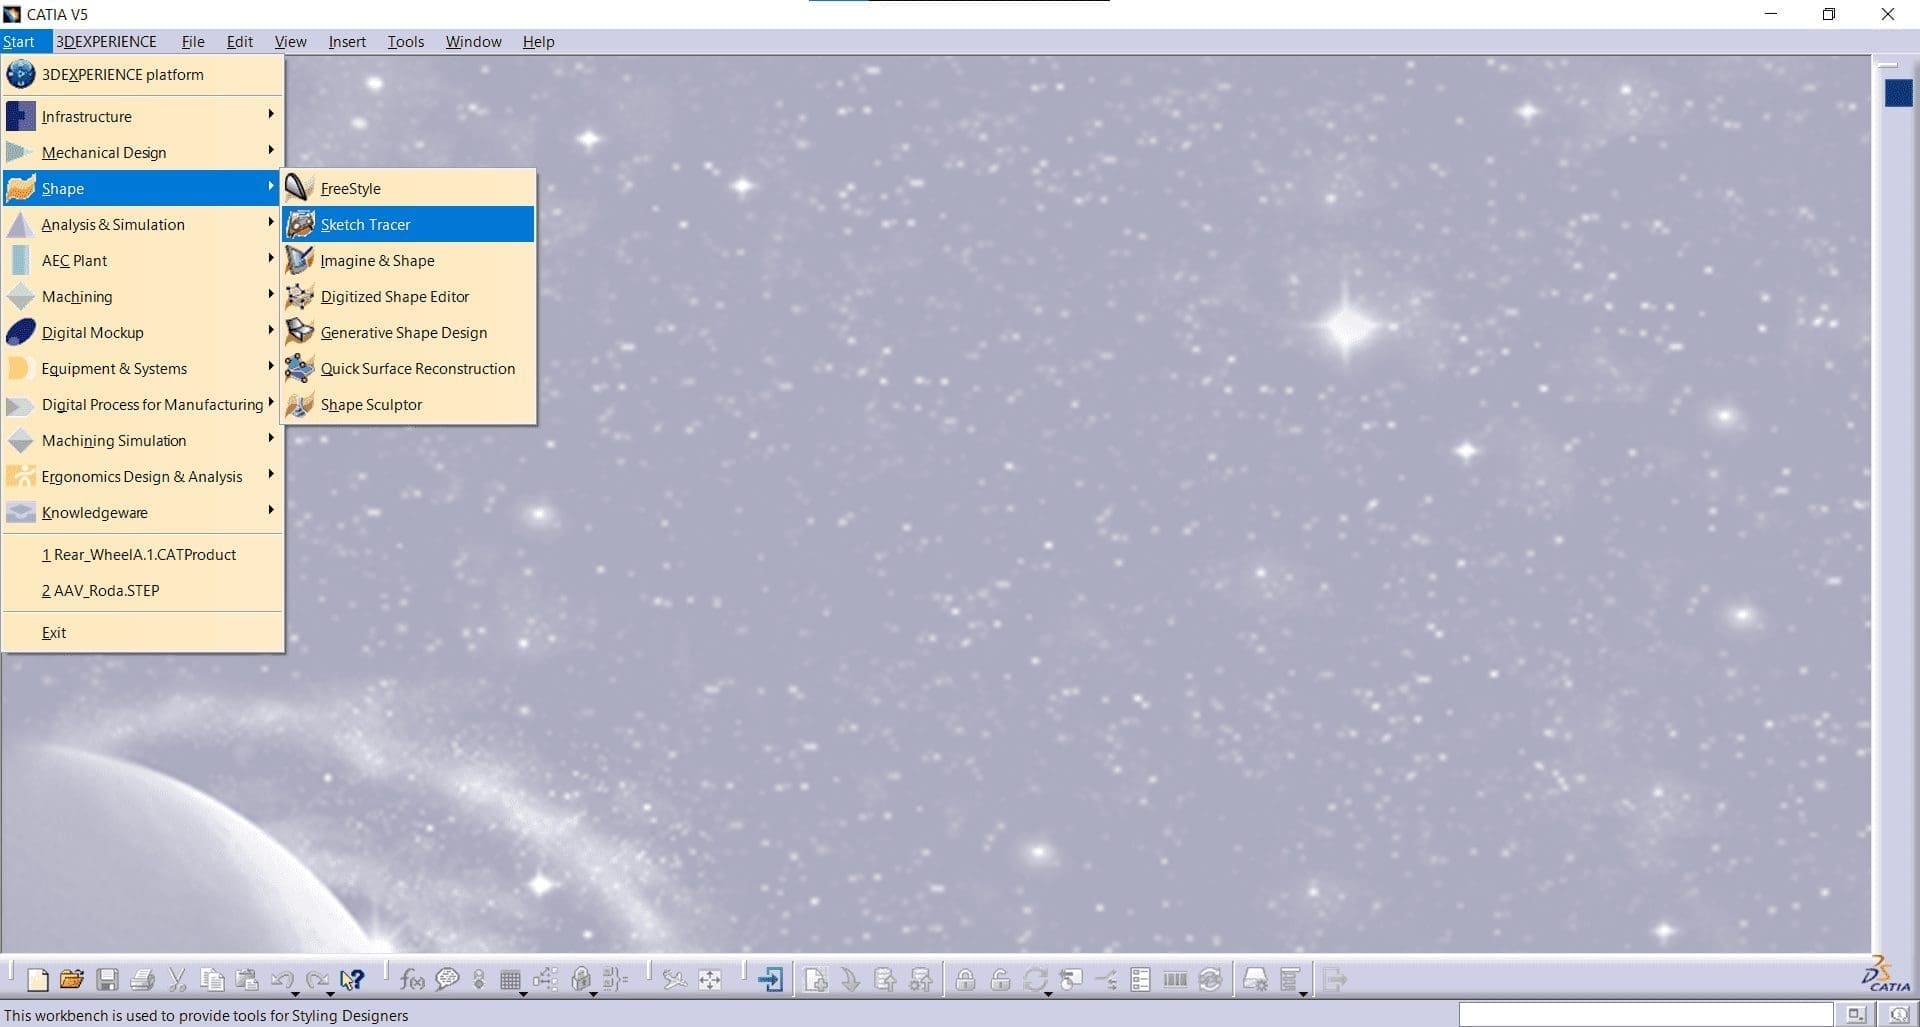Image resolution: width=1920 pixels, height=1027 pixels.
Task: Open recent file Rear_WheelA.1.CATProduct
Action: [x=142, y=554]
